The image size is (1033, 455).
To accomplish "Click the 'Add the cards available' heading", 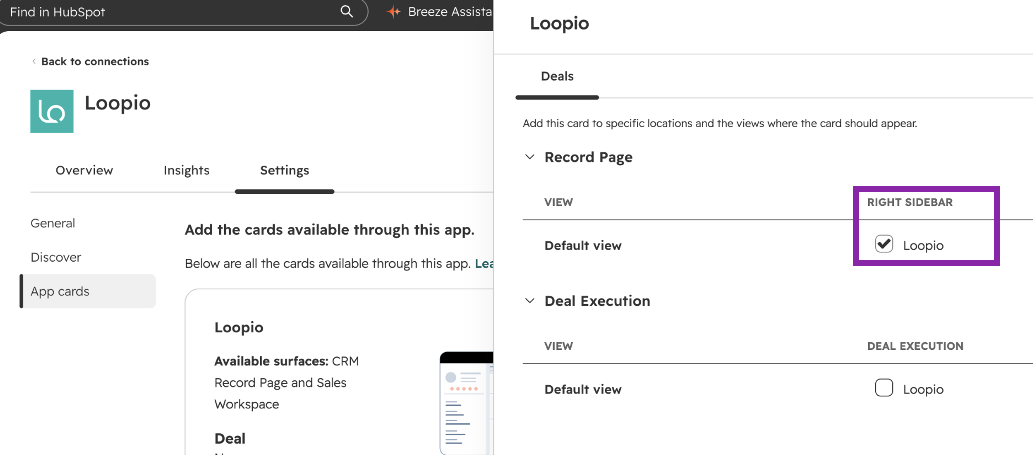I will click(329, 230).
